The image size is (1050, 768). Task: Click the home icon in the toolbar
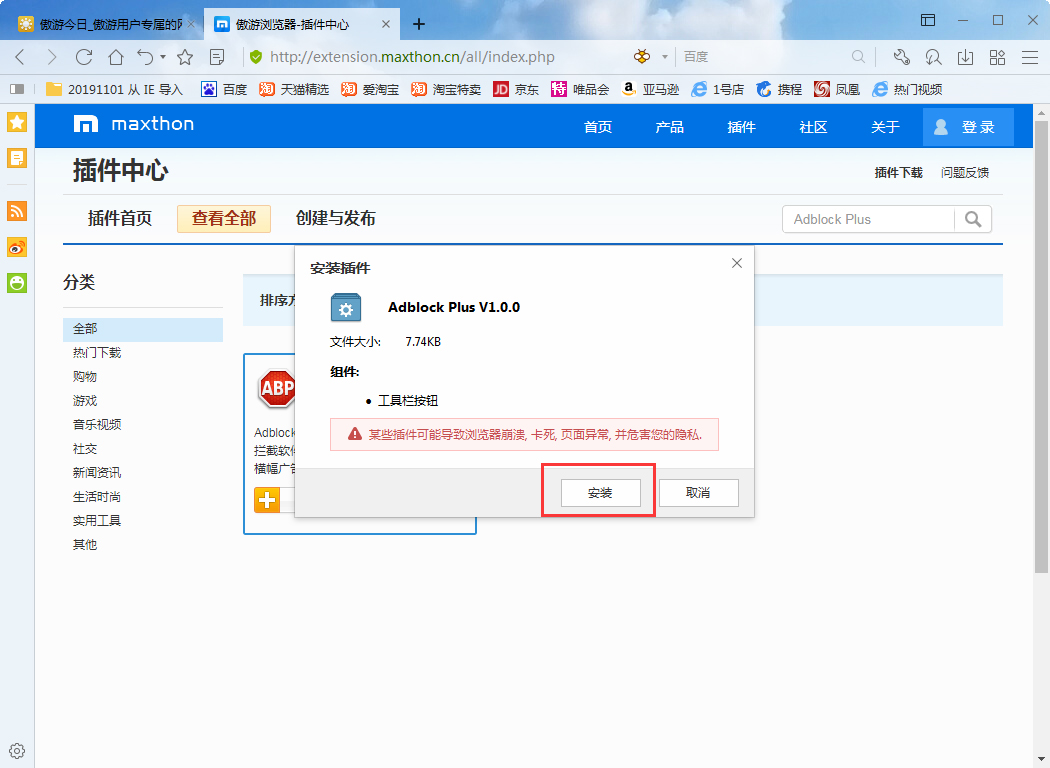click(x=115, y=57)
